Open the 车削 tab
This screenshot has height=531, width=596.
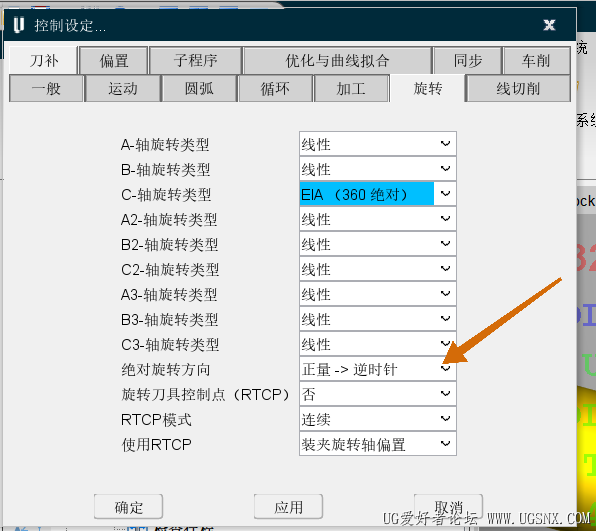[536, 60]
